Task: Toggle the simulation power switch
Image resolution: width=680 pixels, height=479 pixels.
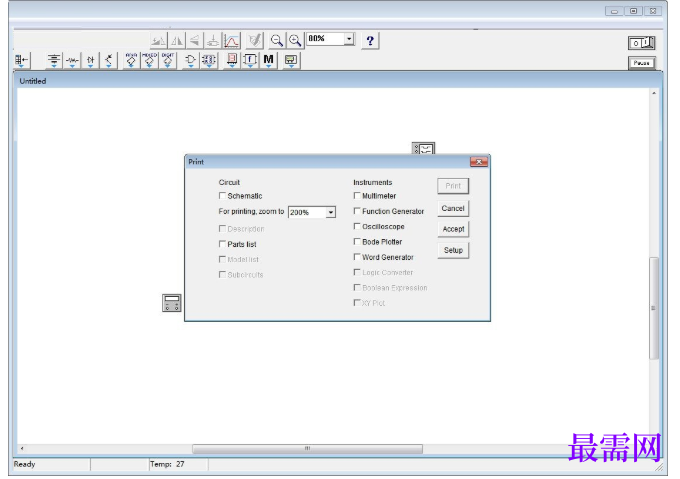Action: (642, 43)
